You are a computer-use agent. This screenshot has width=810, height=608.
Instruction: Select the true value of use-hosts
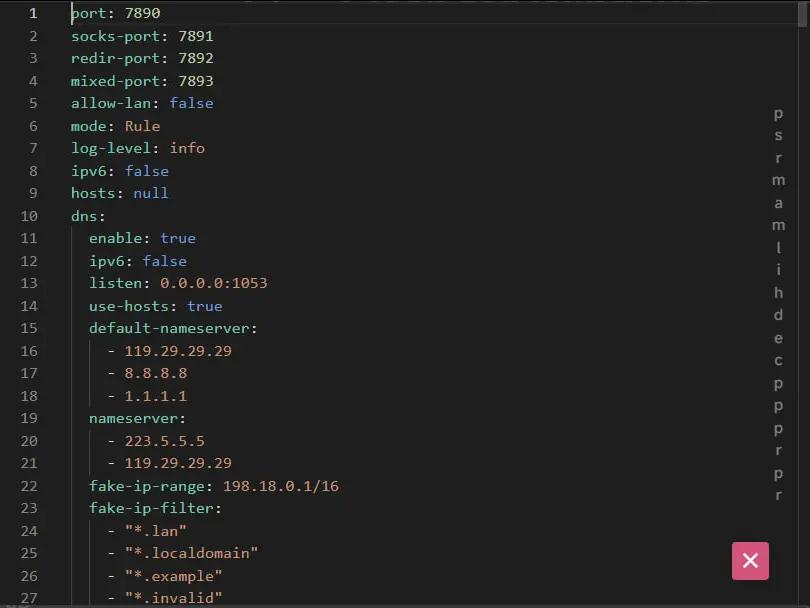pos(204,306)
